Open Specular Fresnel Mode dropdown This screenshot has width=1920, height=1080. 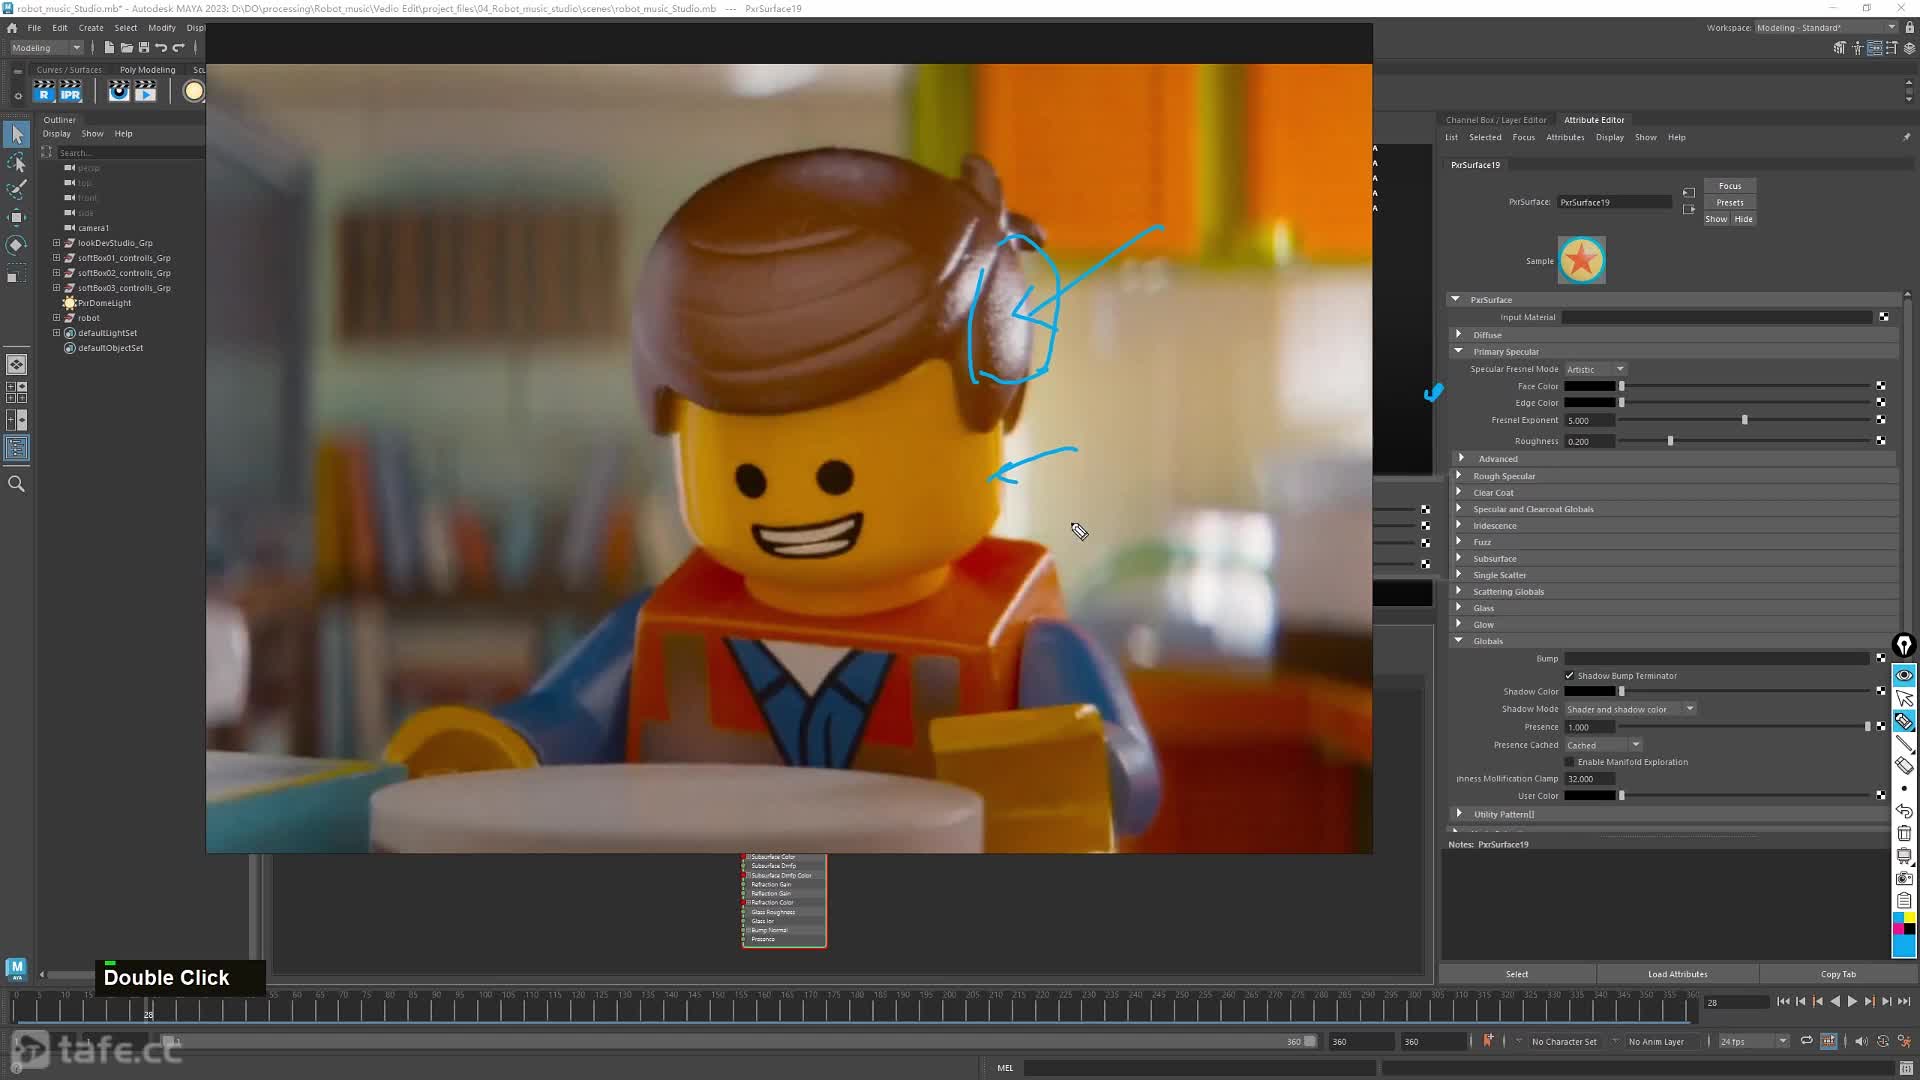(x=1596, y=370)
